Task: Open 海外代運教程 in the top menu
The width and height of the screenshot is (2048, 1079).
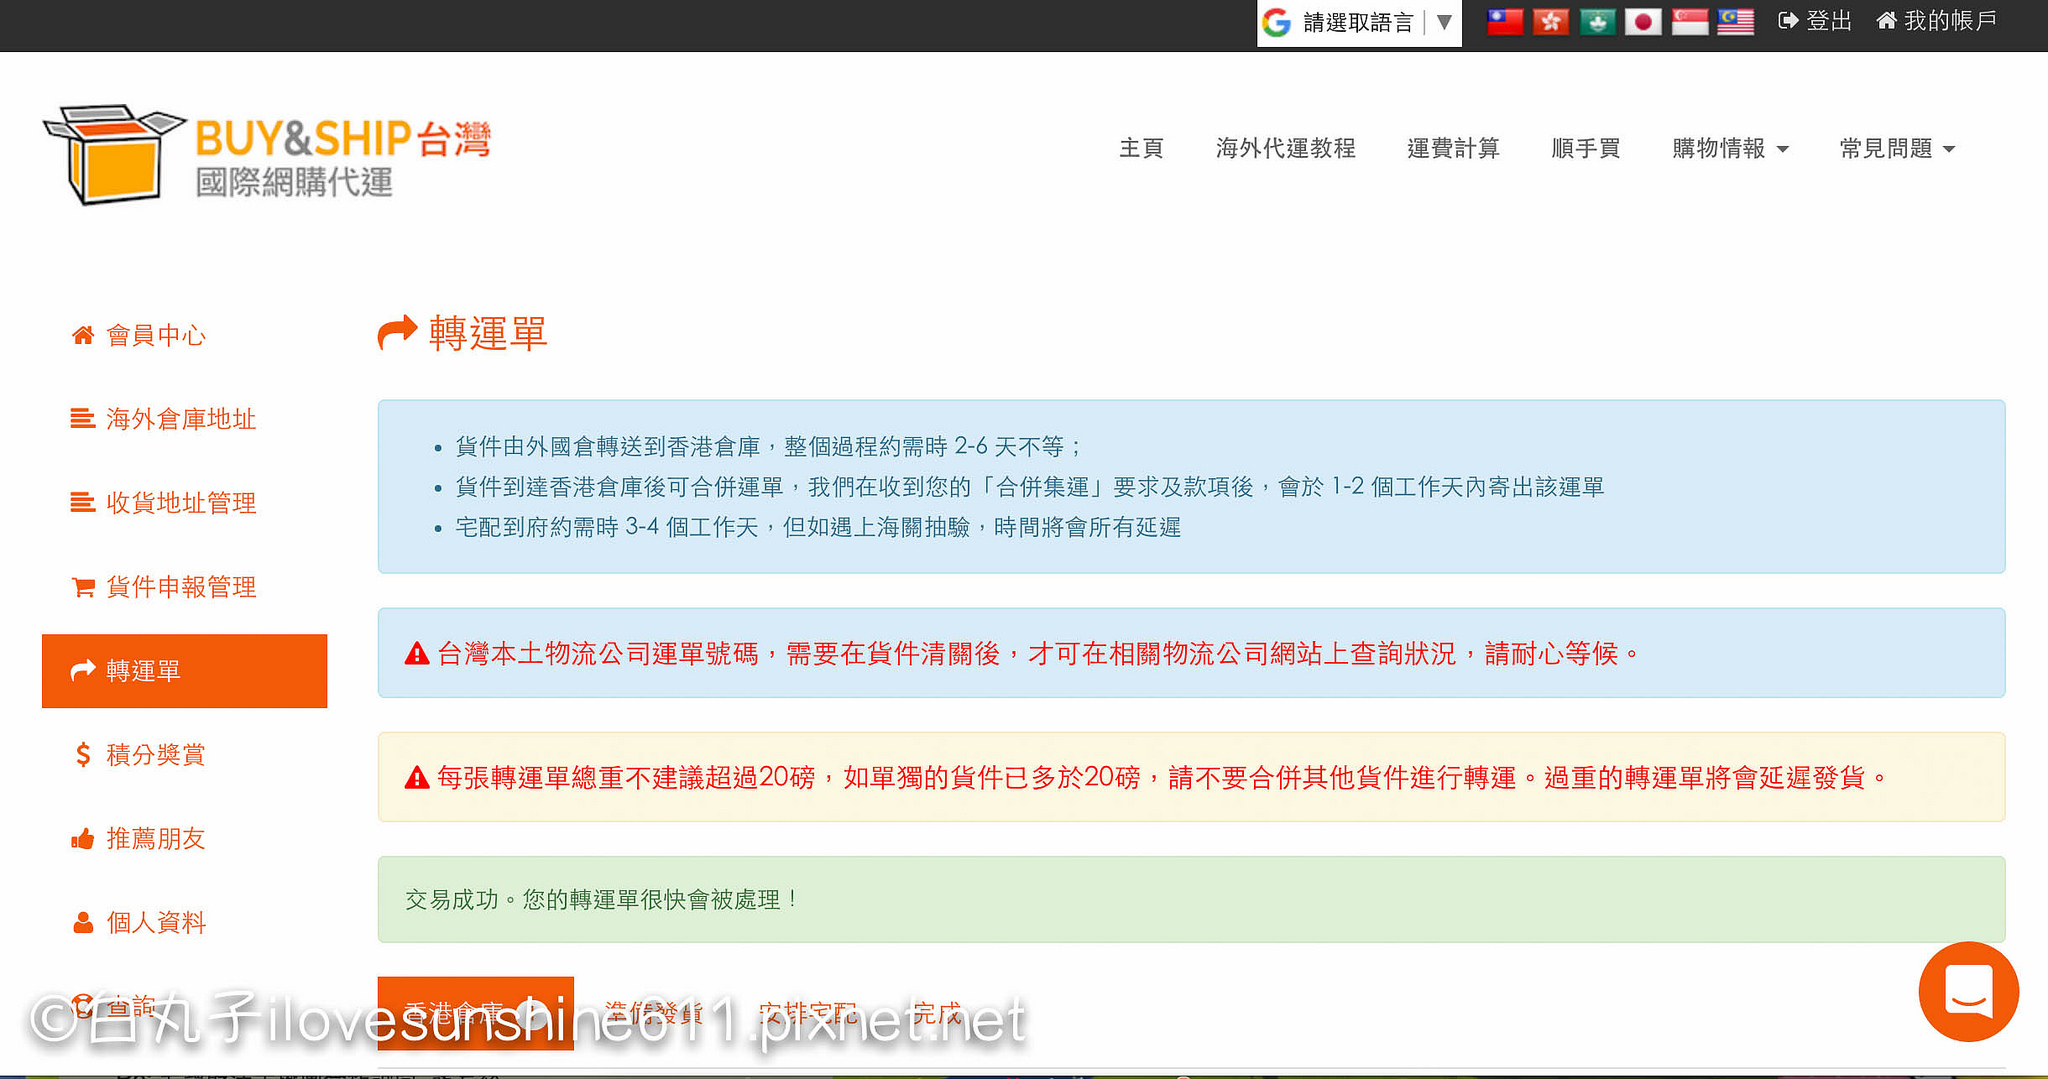Action: coord(1285,149)
